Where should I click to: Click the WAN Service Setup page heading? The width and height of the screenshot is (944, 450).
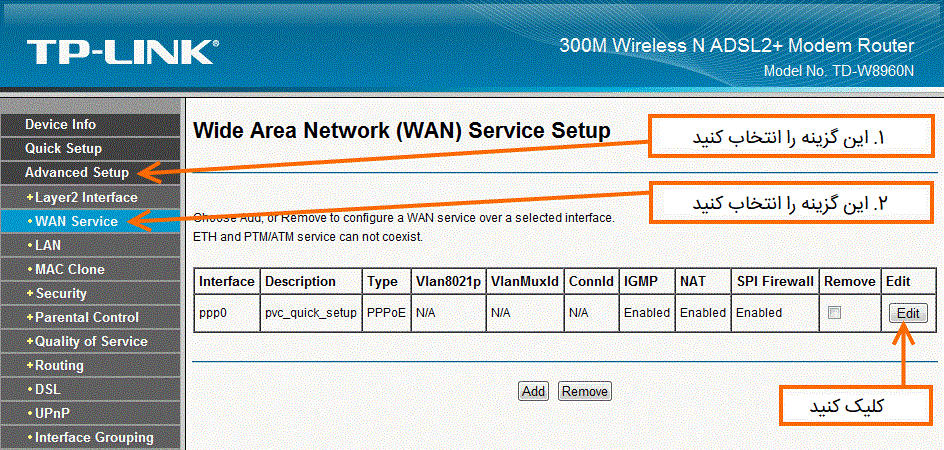402,130
